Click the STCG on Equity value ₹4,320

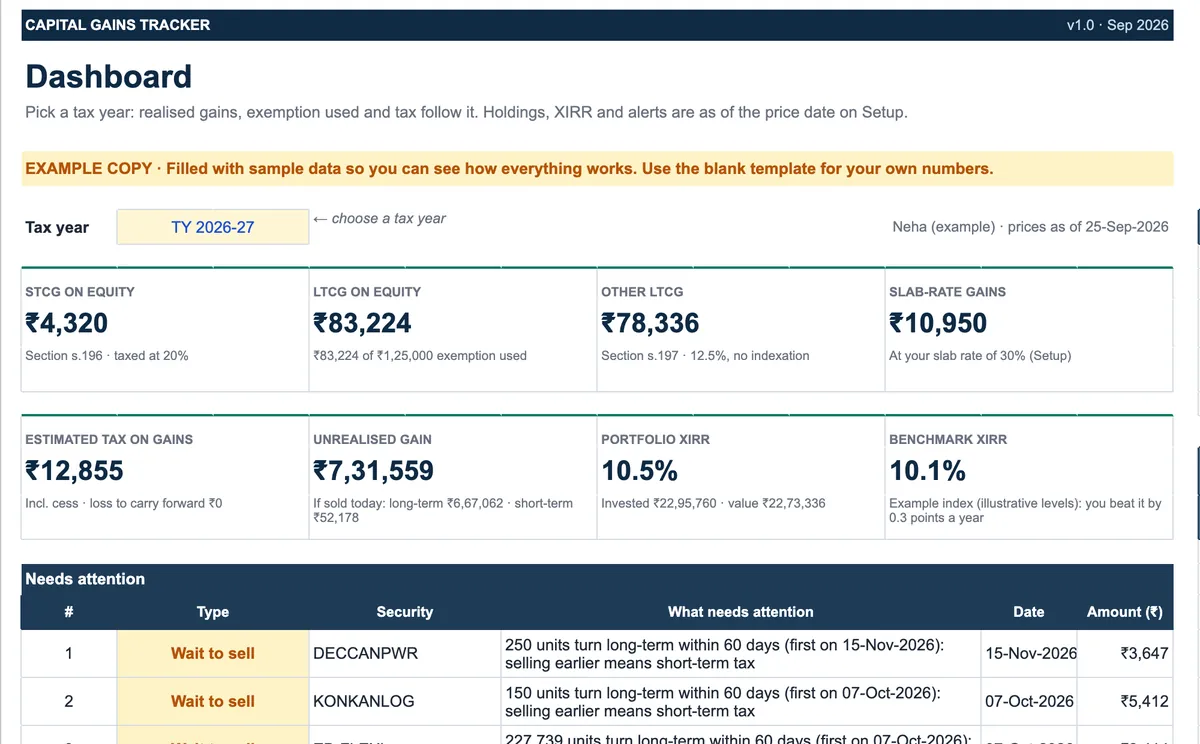[67, 323]
